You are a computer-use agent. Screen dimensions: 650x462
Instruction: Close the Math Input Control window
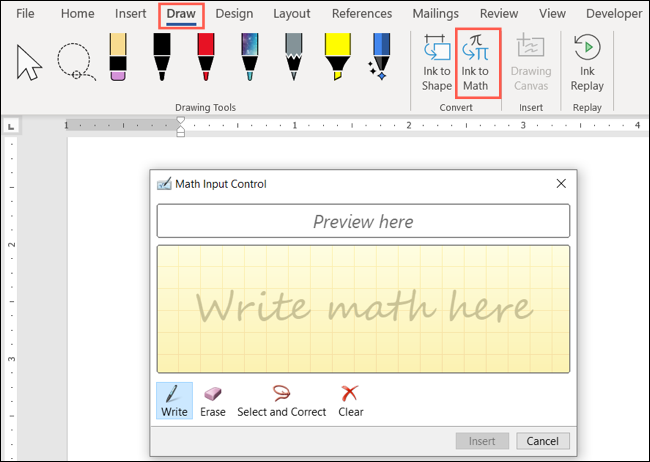click(x=561, y=183)
